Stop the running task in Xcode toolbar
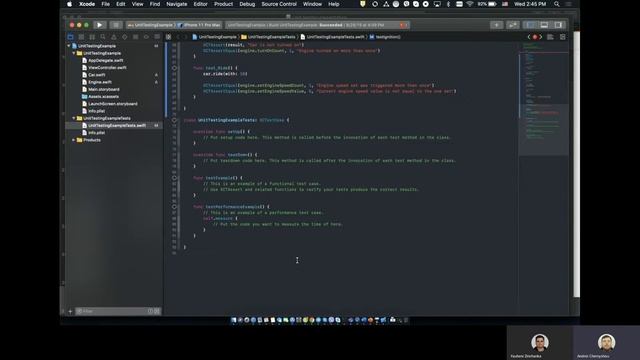 pyautogui.click(x=116, y=25)
